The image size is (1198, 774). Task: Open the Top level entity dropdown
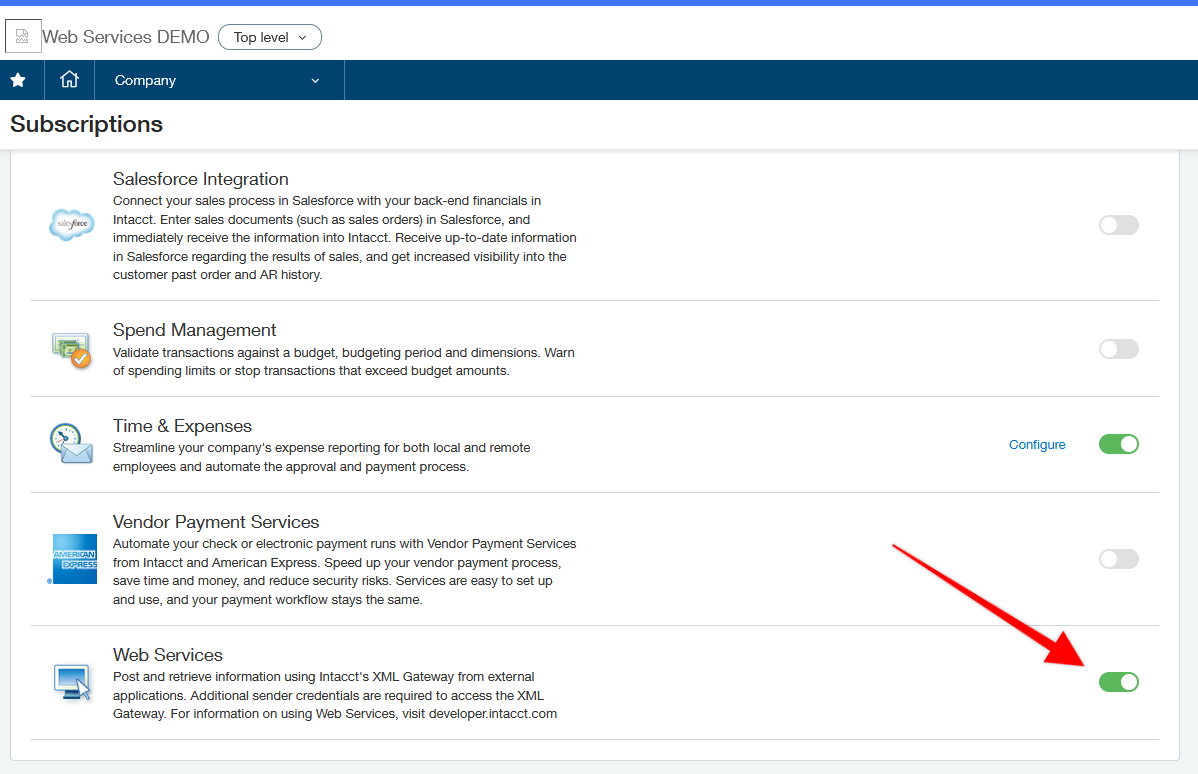(x=270, y=37)
